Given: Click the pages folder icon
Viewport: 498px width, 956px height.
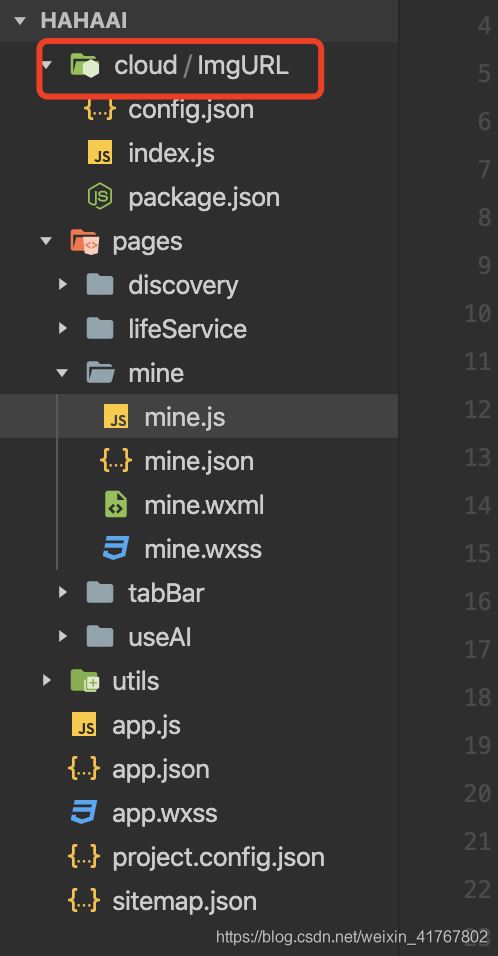Looking at the screenshot, I should (84, 241).
